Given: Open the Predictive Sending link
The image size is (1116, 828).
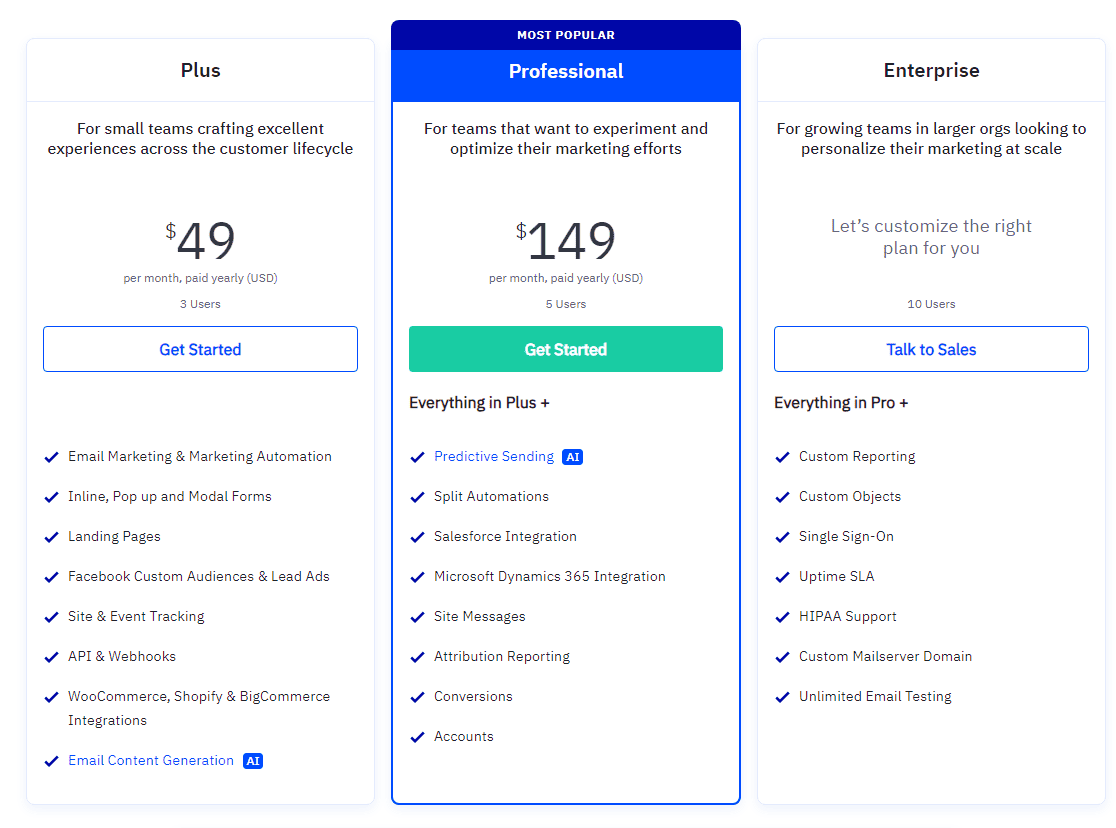Looking at the screenshot, I should click(x=494, y=457).
